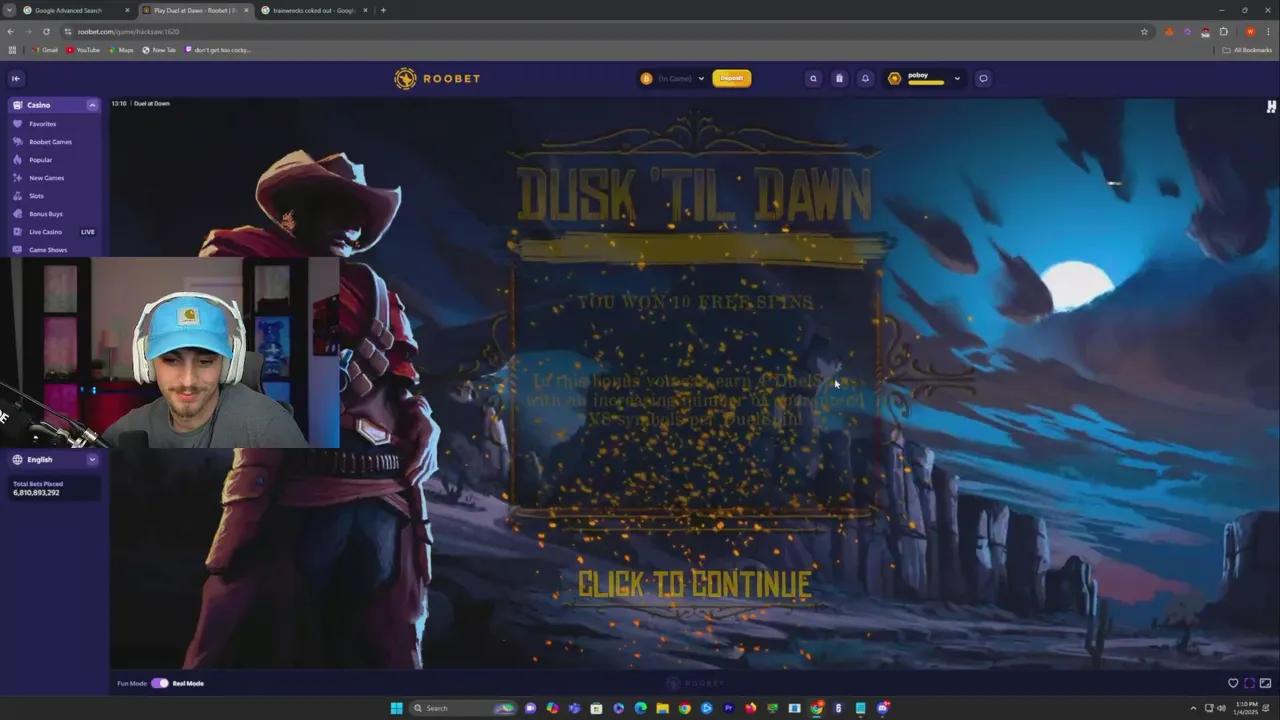Open the Gmail bookmark
This screenshot has width=1280, height=720.
44,49
